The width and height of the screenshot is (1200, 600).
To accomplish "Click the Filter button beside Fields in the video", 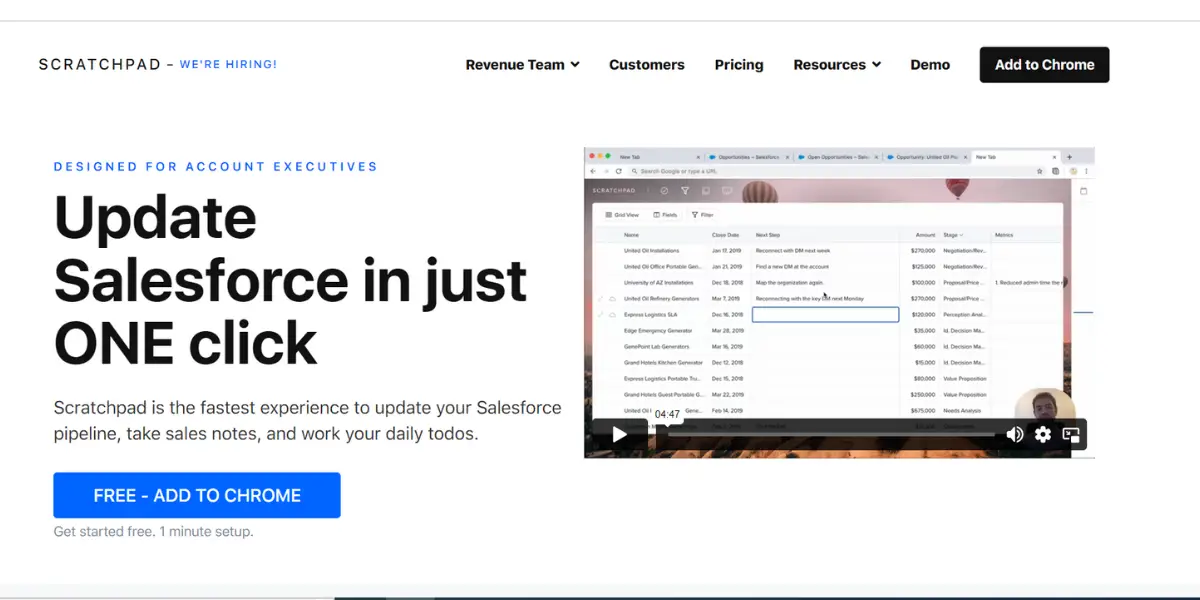I will tap(703, 215).
